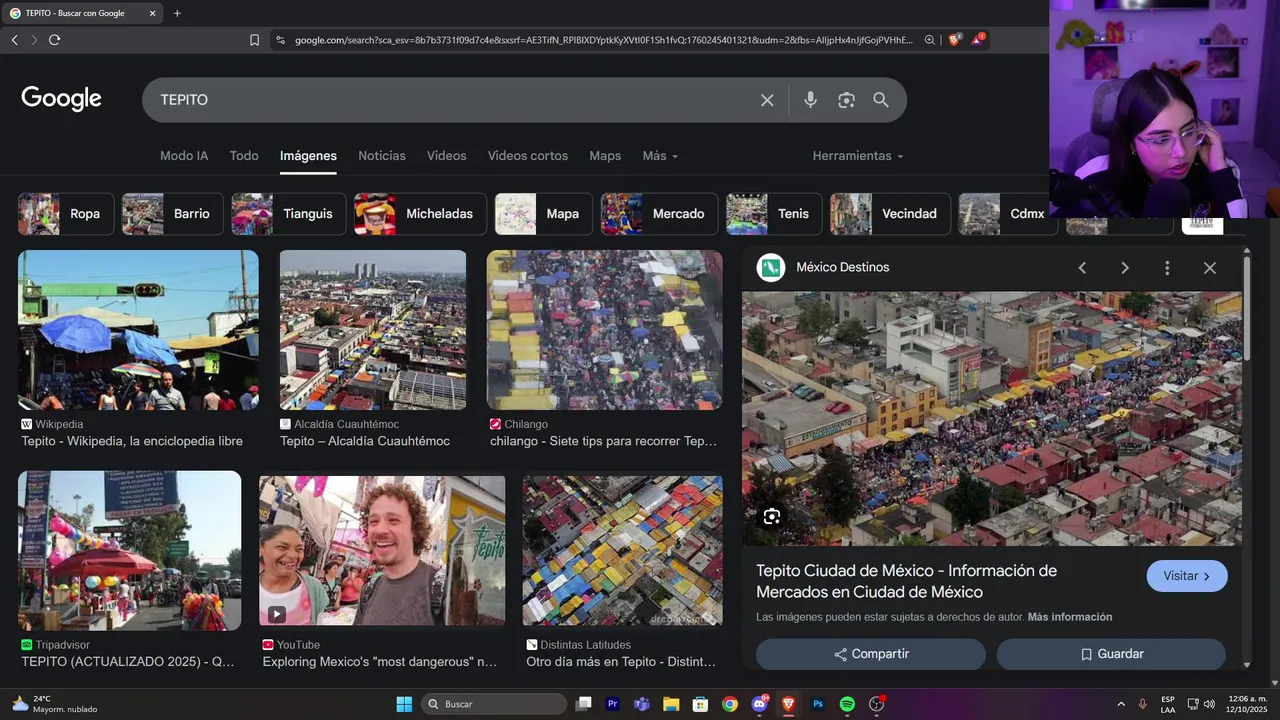Open Más información copyright link
The image size is (1280, 720).
click(1069, 617)
